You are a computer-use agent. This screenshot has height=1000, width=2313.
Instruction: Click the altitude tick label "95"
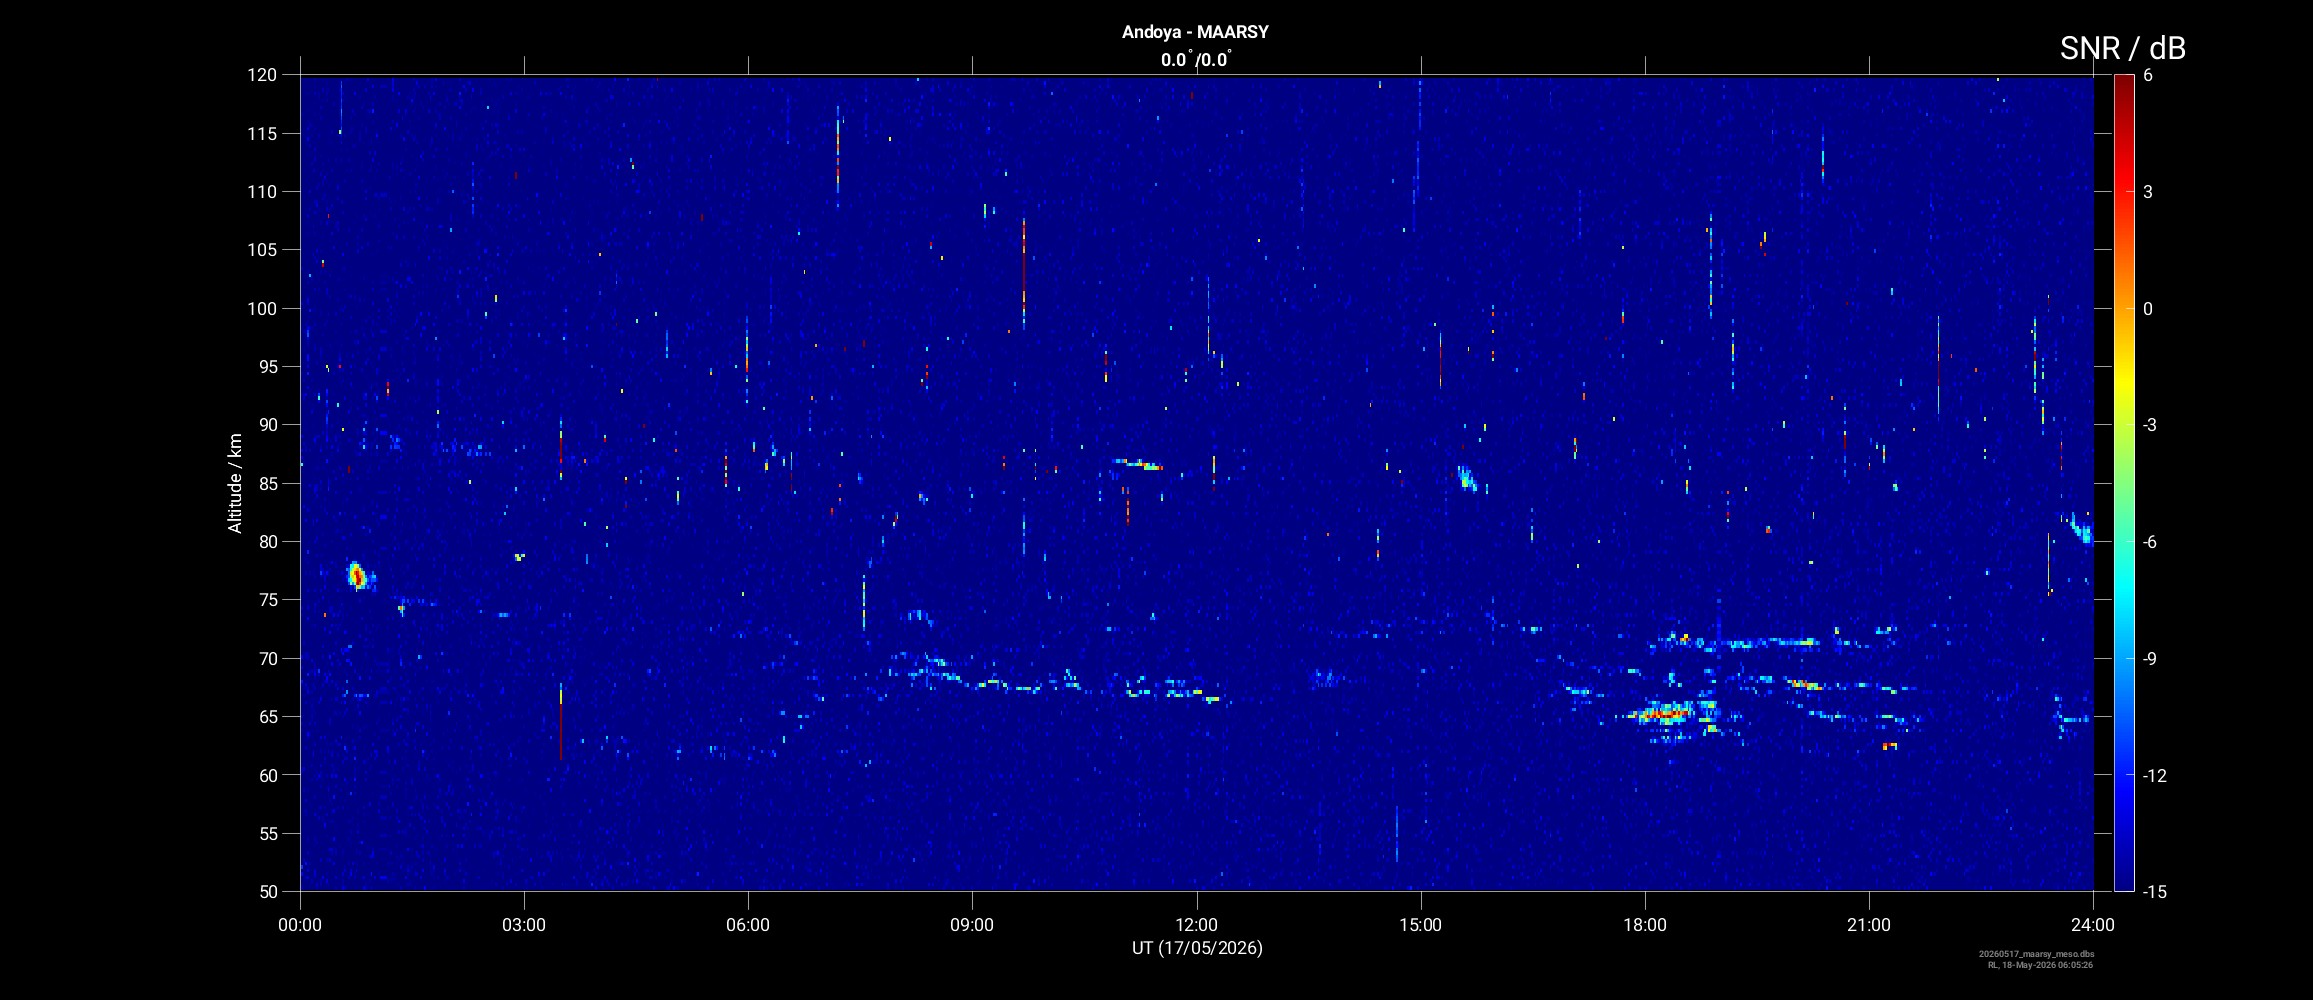click(267, 367)
